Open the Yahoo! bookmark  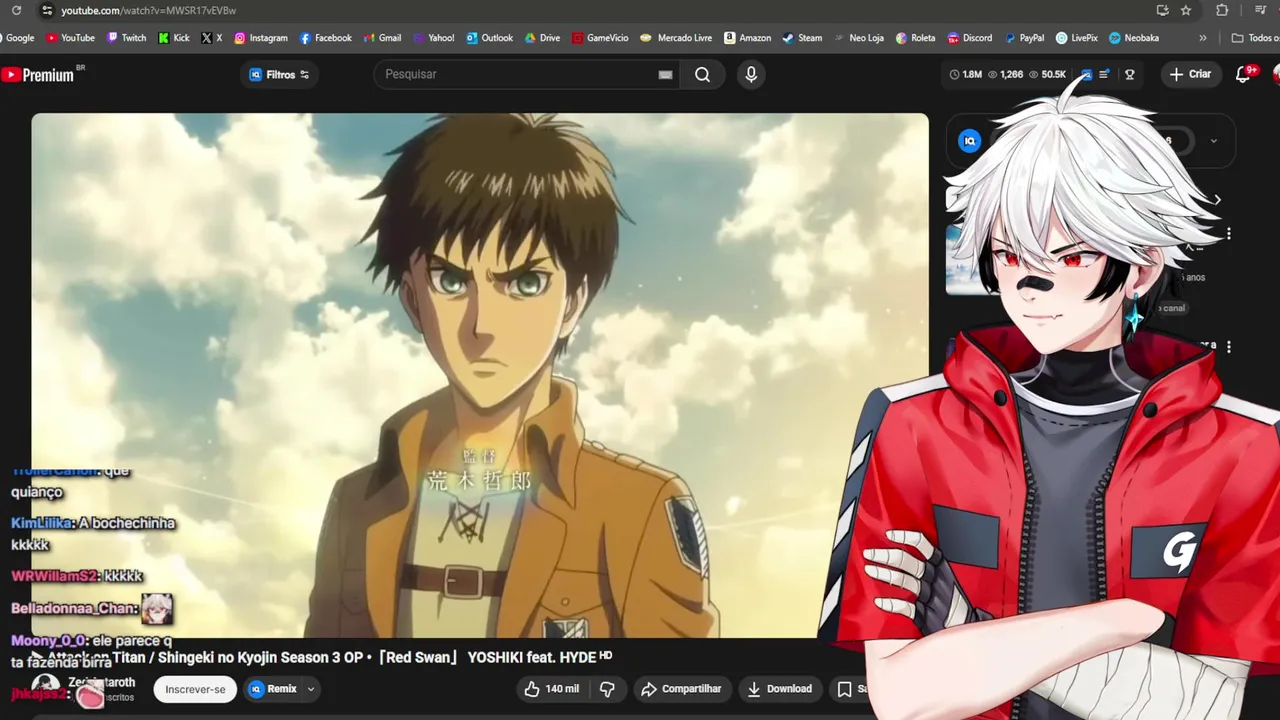[432, 38]
